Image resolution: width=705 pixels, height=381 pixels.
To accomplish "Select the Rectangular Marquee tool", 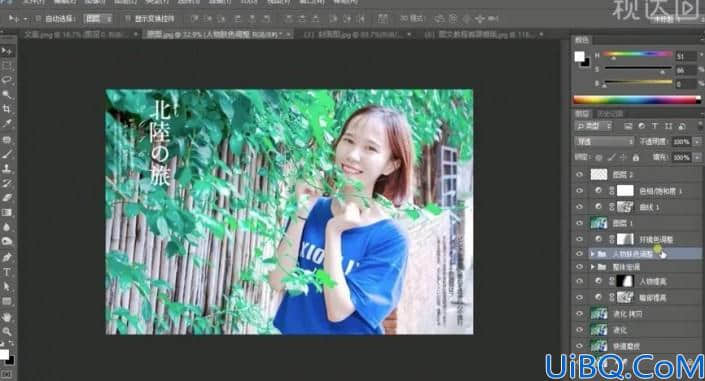I will click(7, 66).
